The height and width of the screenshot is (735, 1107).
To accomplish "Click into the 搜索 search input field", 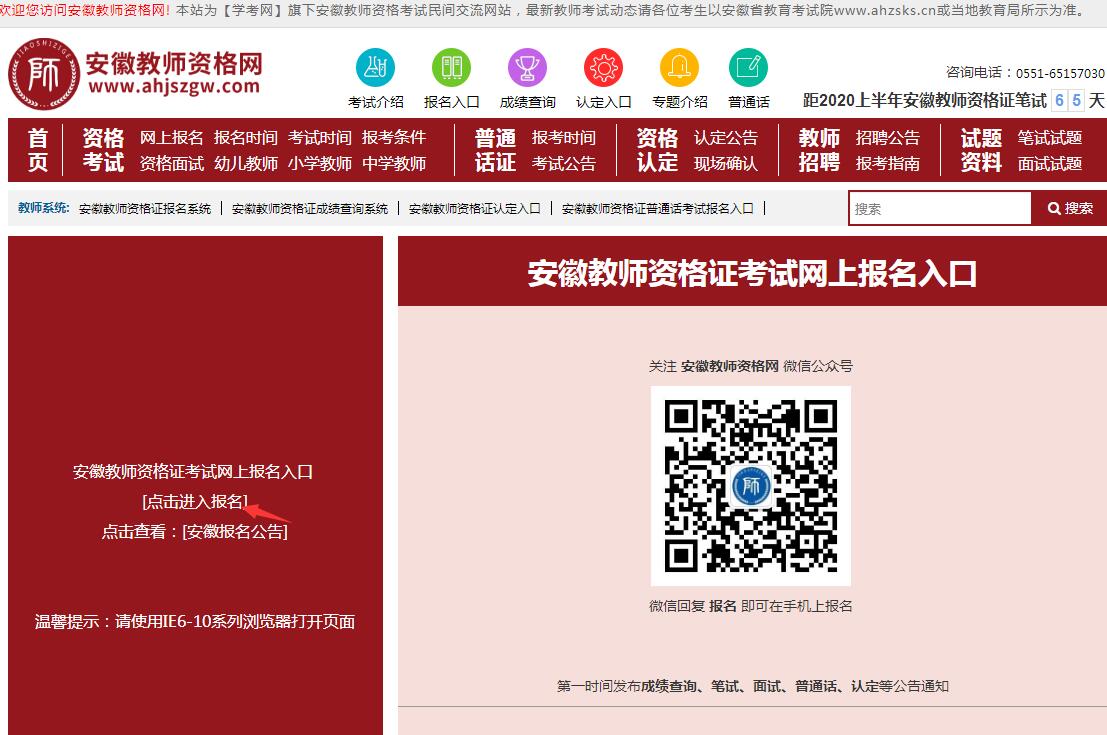I will (940, 208).
